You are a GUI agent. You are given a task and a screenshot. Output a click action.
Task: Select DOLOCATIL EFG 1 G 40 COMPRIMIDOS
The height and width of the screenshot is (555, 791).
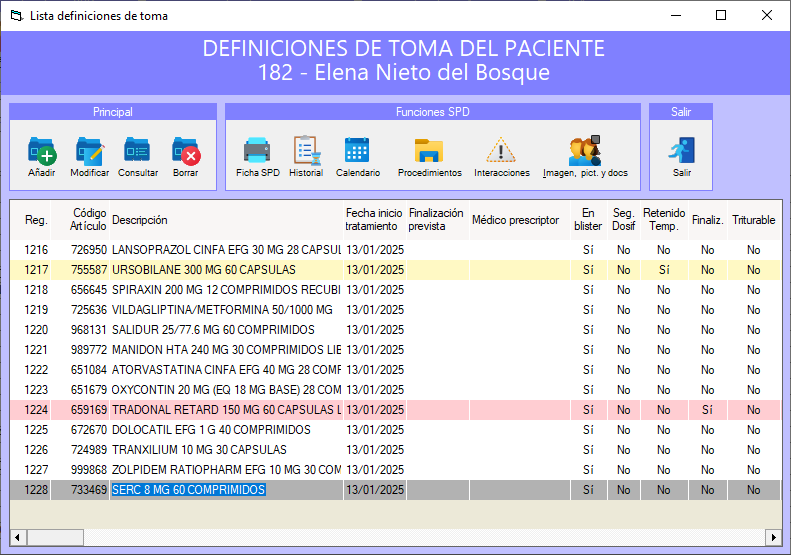(395, 430)
